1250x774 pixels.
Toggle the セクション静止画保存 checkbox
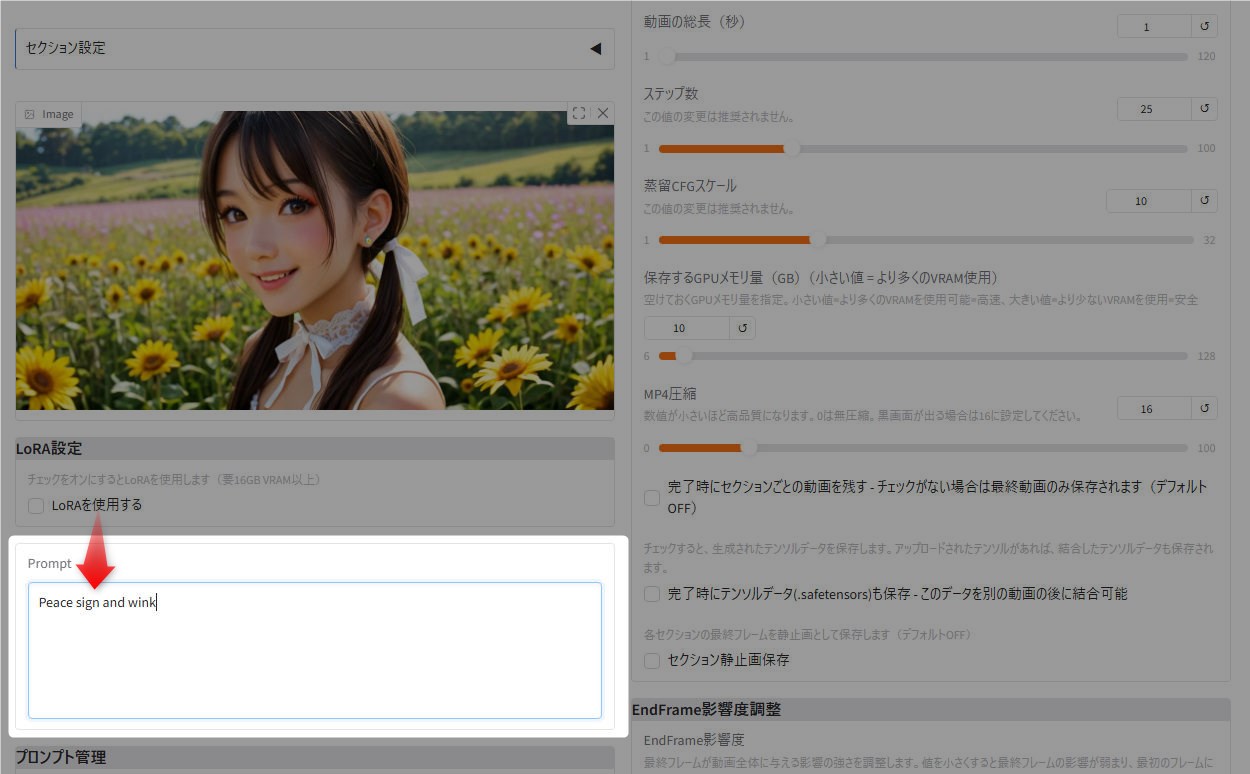pyautogui.click(x=652, y=660)
